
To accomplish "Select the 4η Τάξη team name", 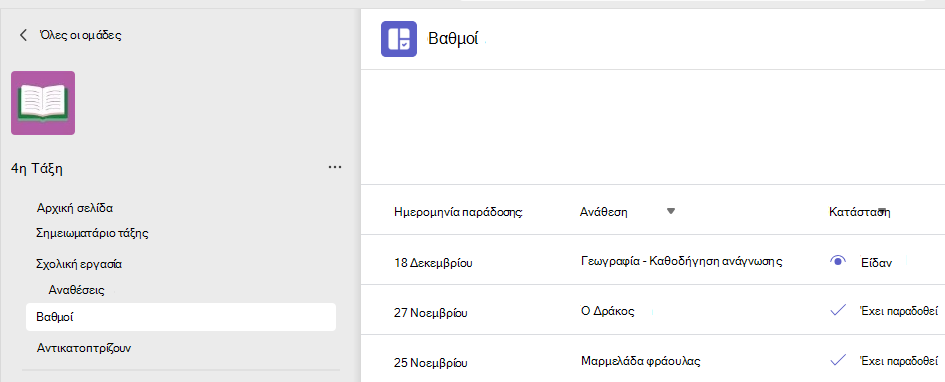I will pyautogui.click(x=37, y=169).
